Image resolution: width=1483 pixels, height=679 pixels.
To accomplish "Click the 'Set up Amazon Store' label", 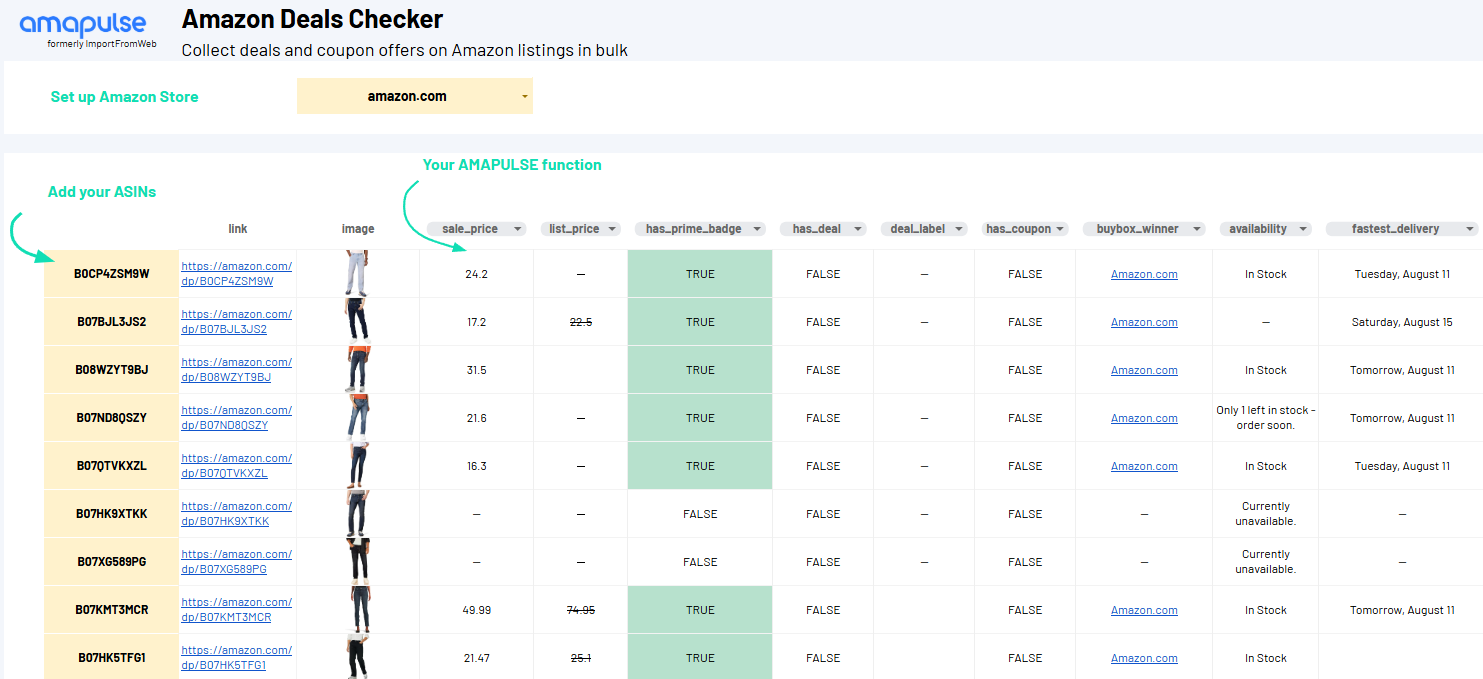I will pos(124,97).
